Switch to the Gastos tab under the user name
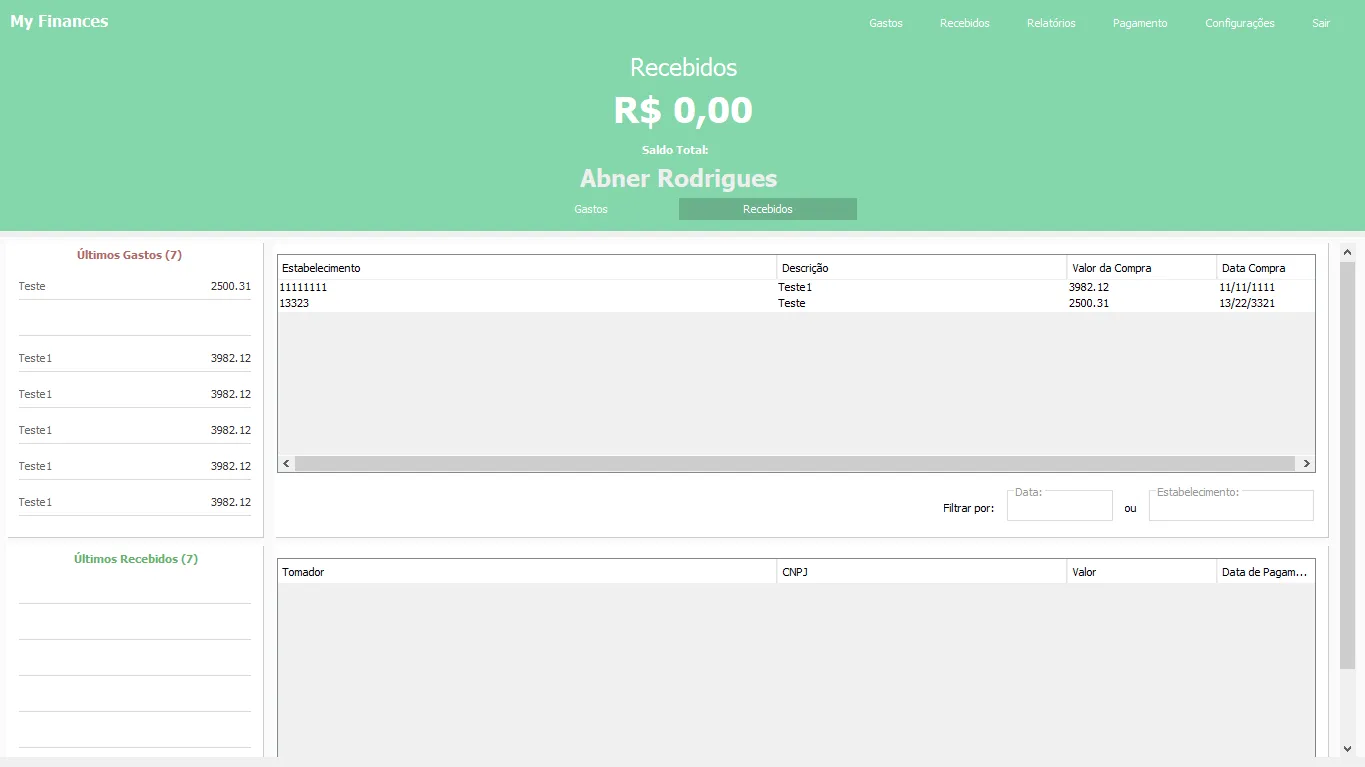 click(591, 209)
